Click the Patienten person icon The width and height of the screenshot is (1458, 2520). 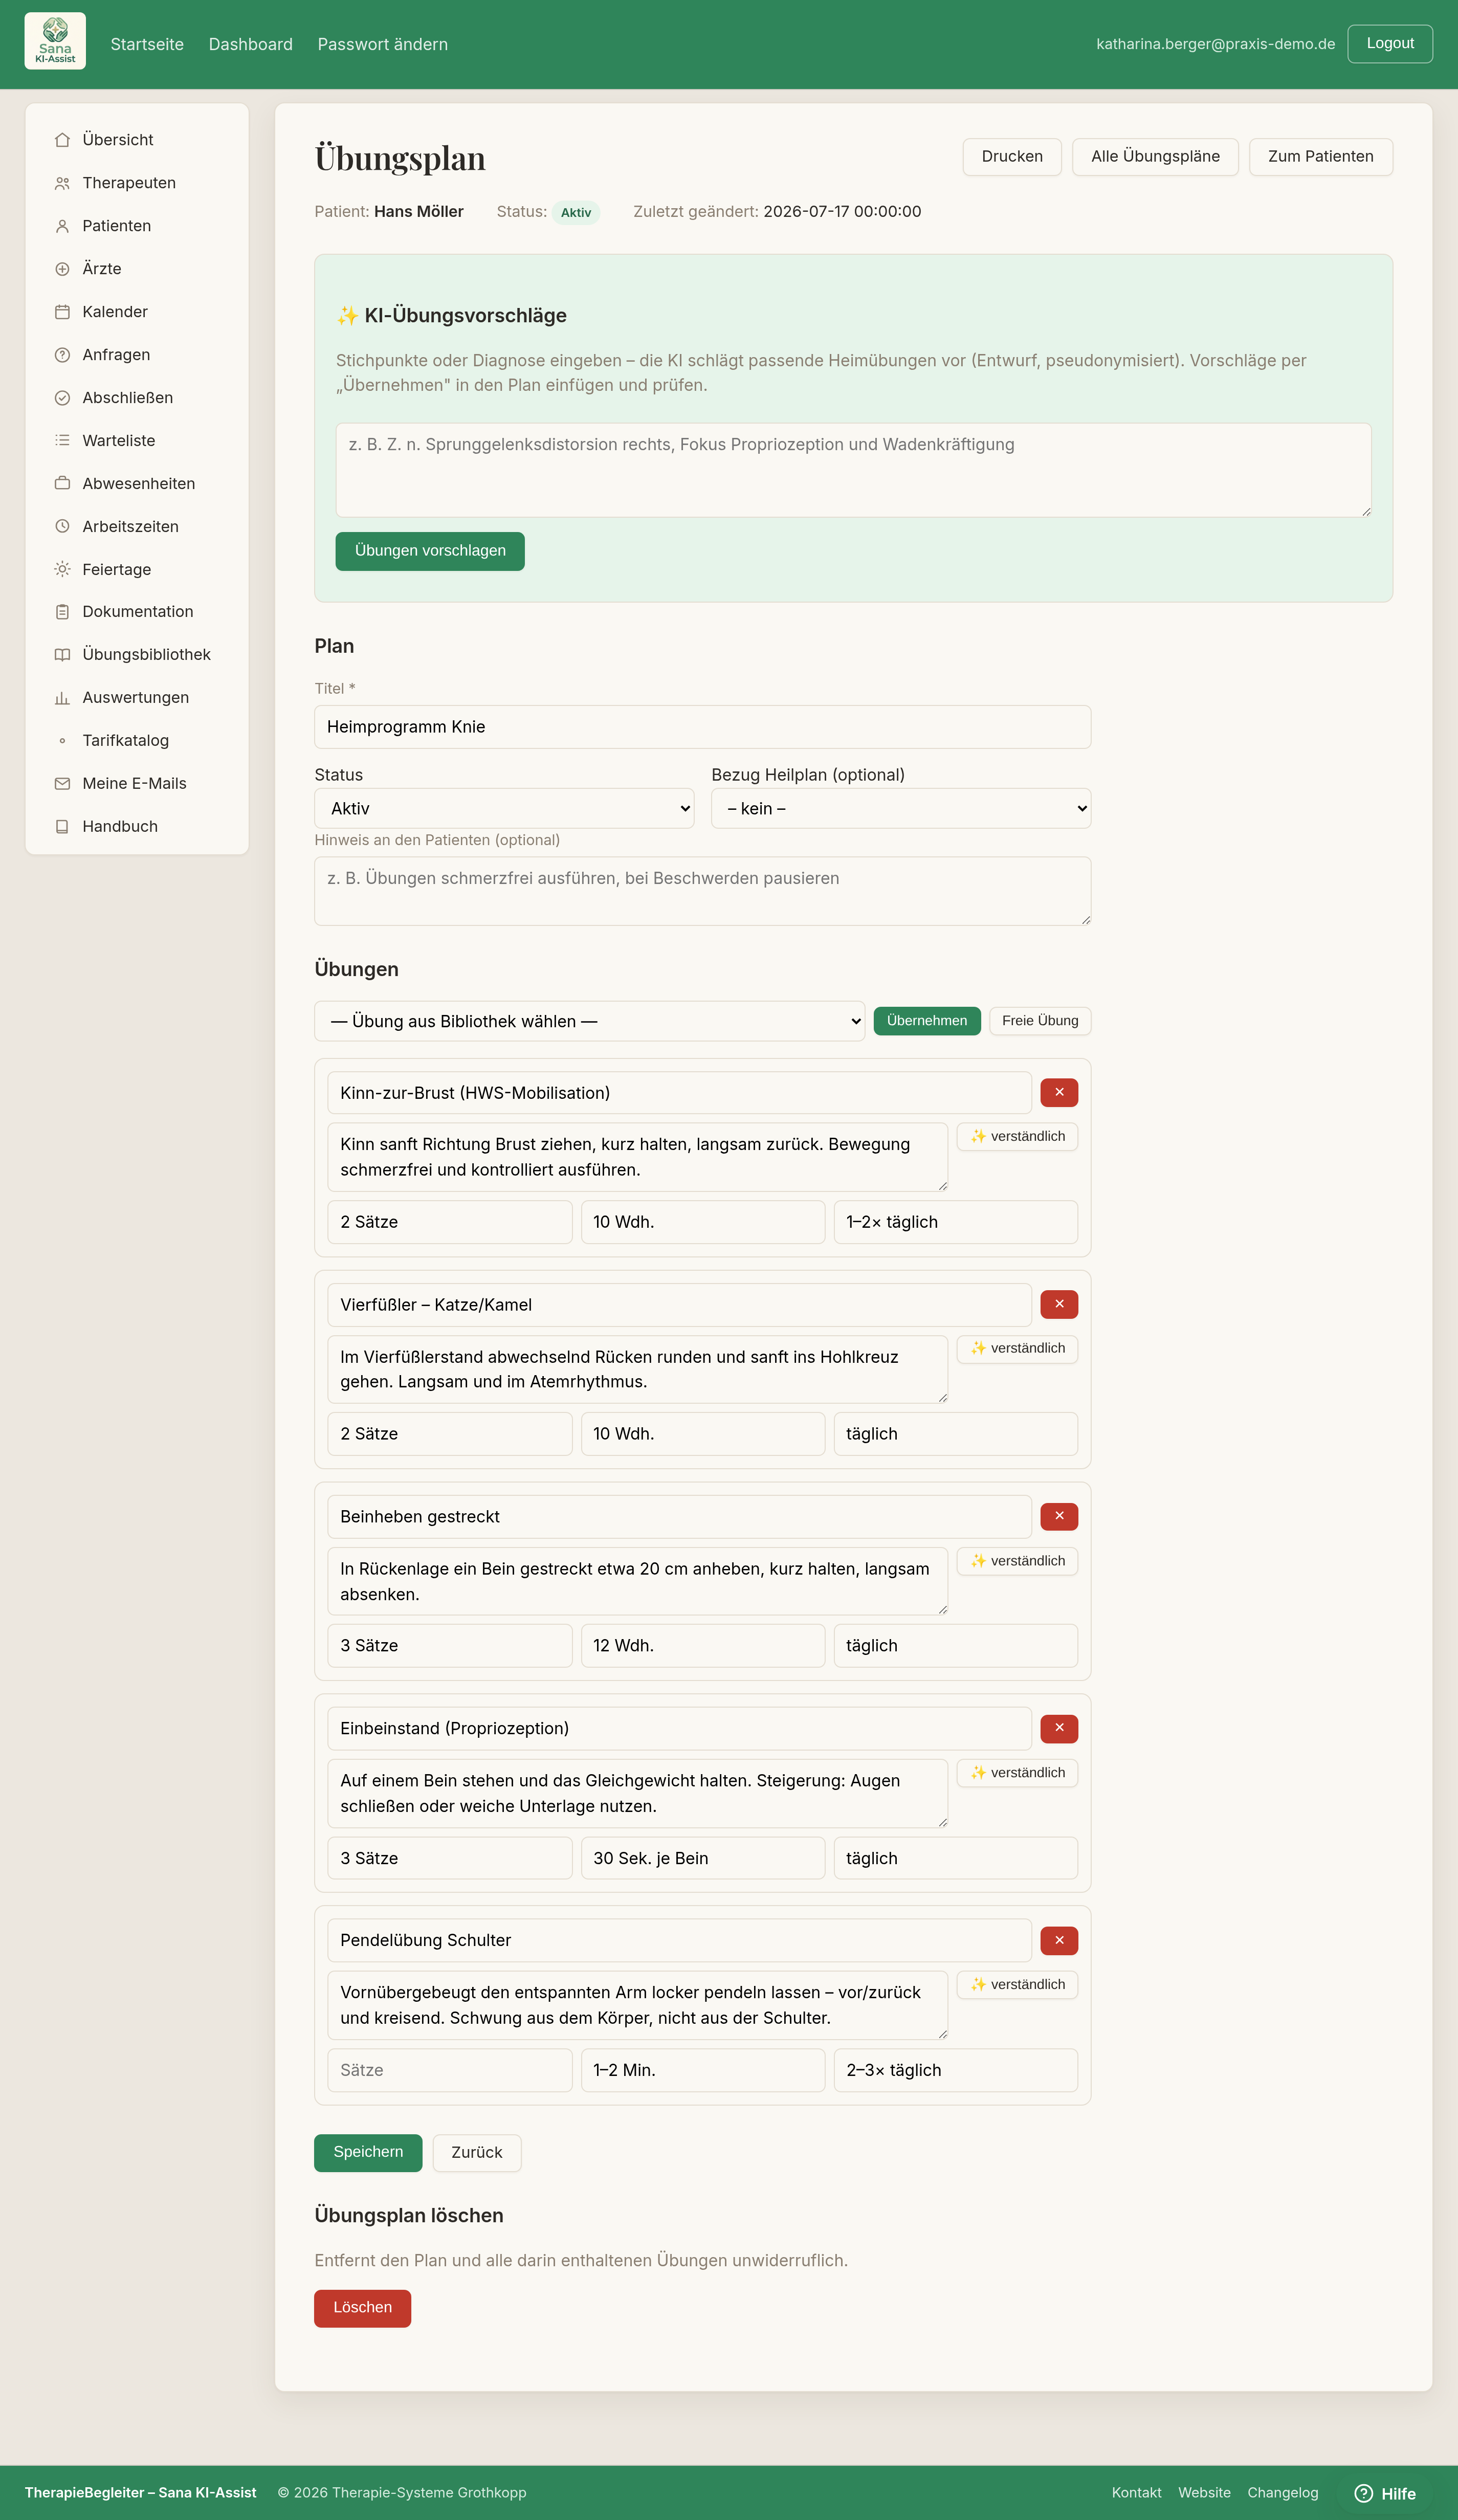pos(62,226)
